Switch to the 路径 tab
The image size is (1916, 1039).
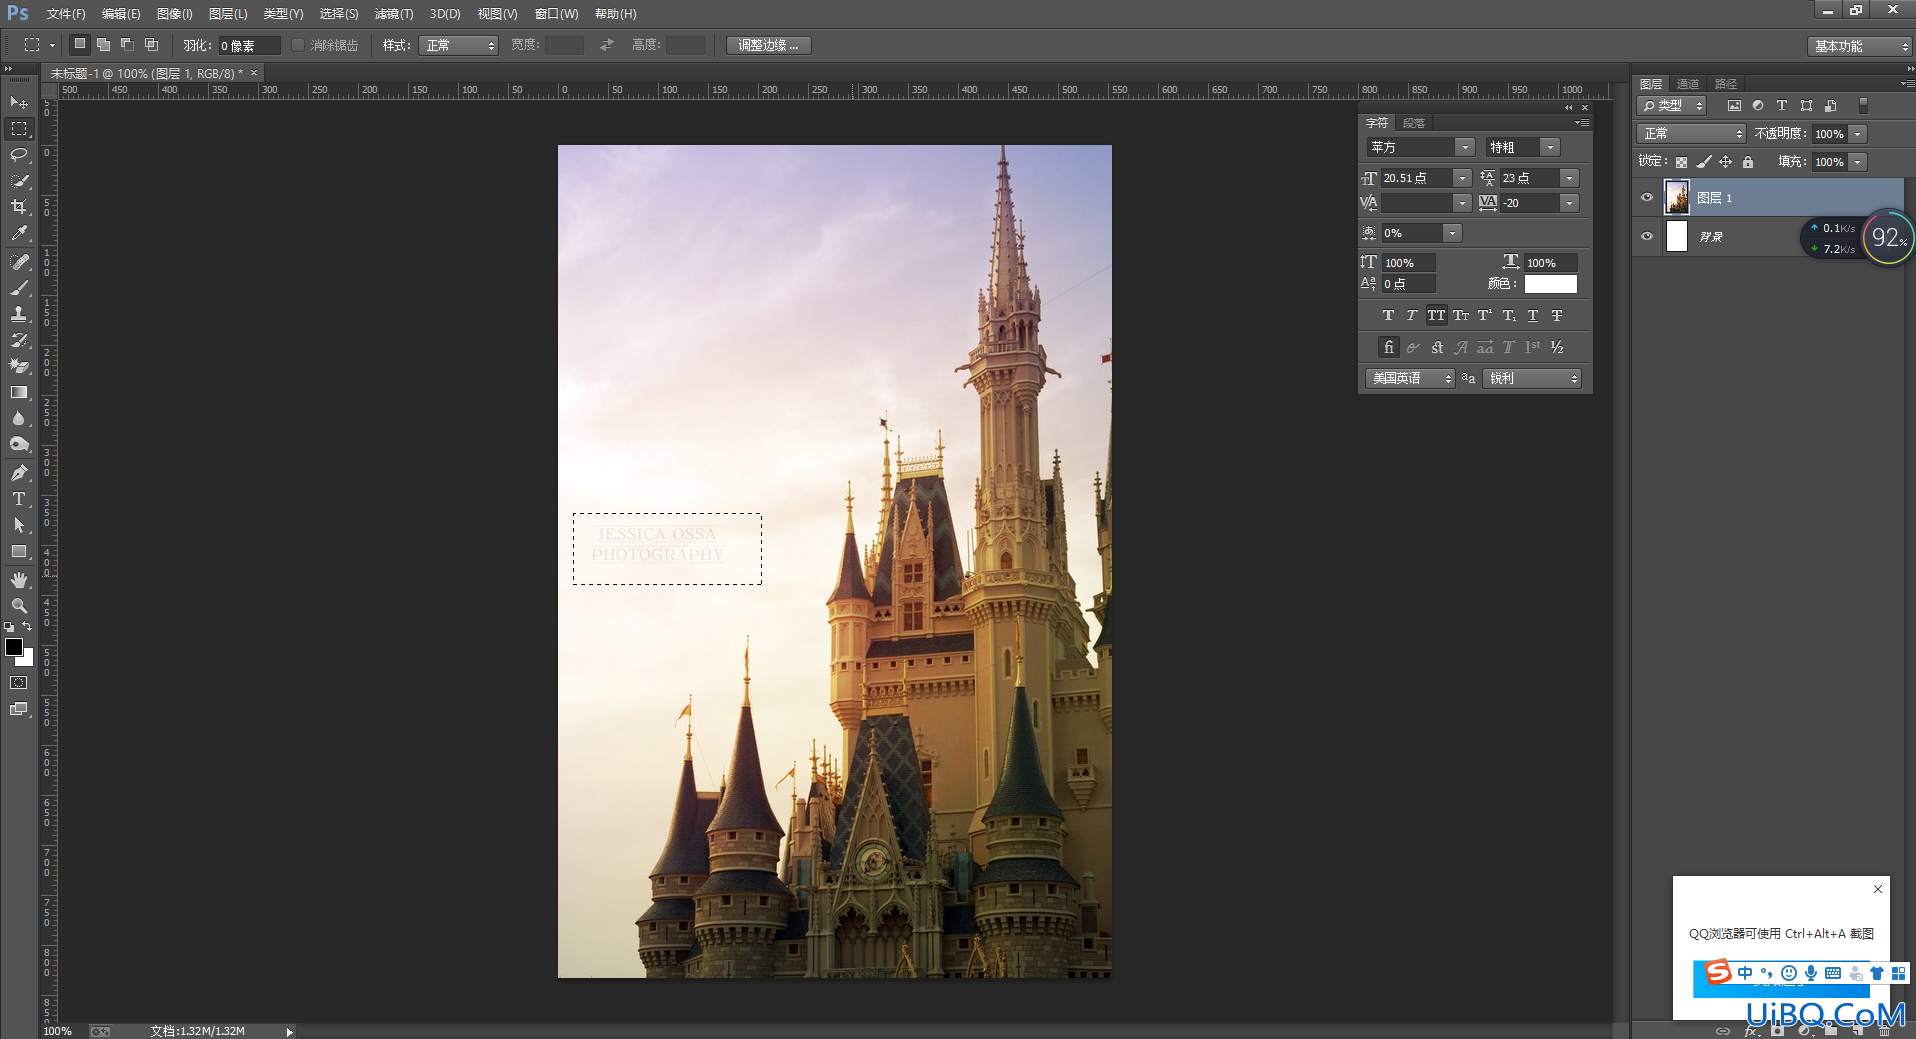(1725, 84)
